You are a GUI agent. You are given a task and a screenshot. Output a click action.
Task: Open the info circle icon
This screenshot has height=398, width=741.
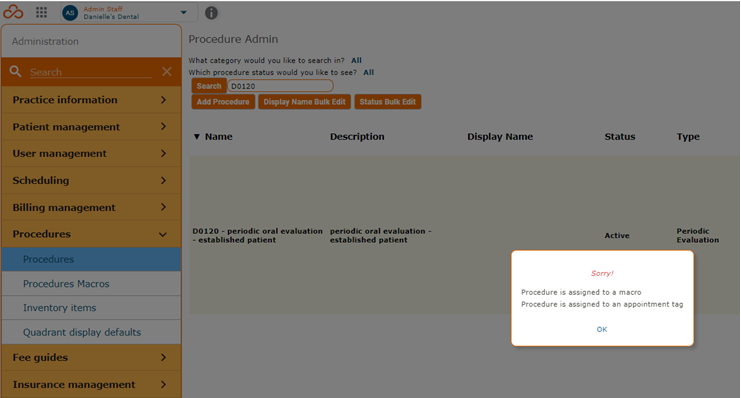click(x=211, y=13)
